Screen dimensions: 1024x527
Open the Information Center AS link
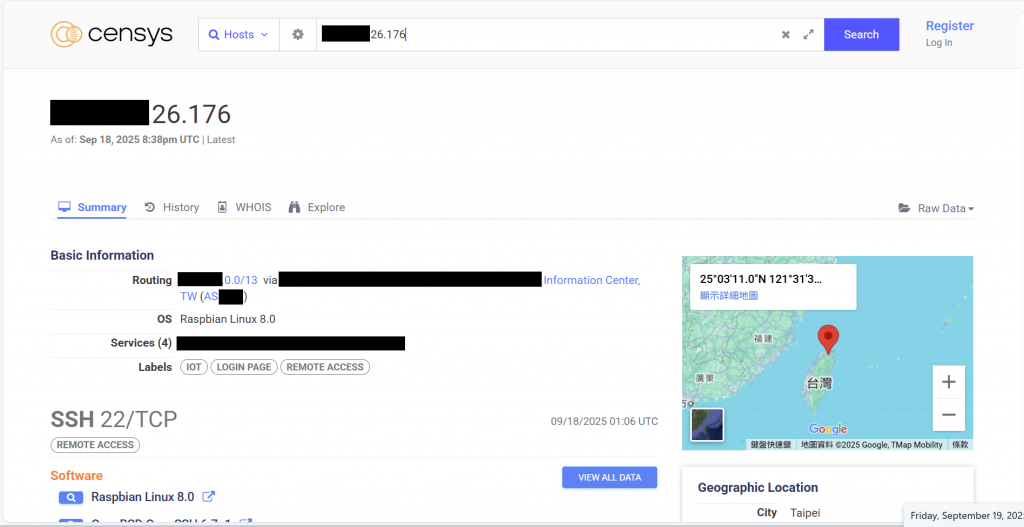(x=592, y=279)
